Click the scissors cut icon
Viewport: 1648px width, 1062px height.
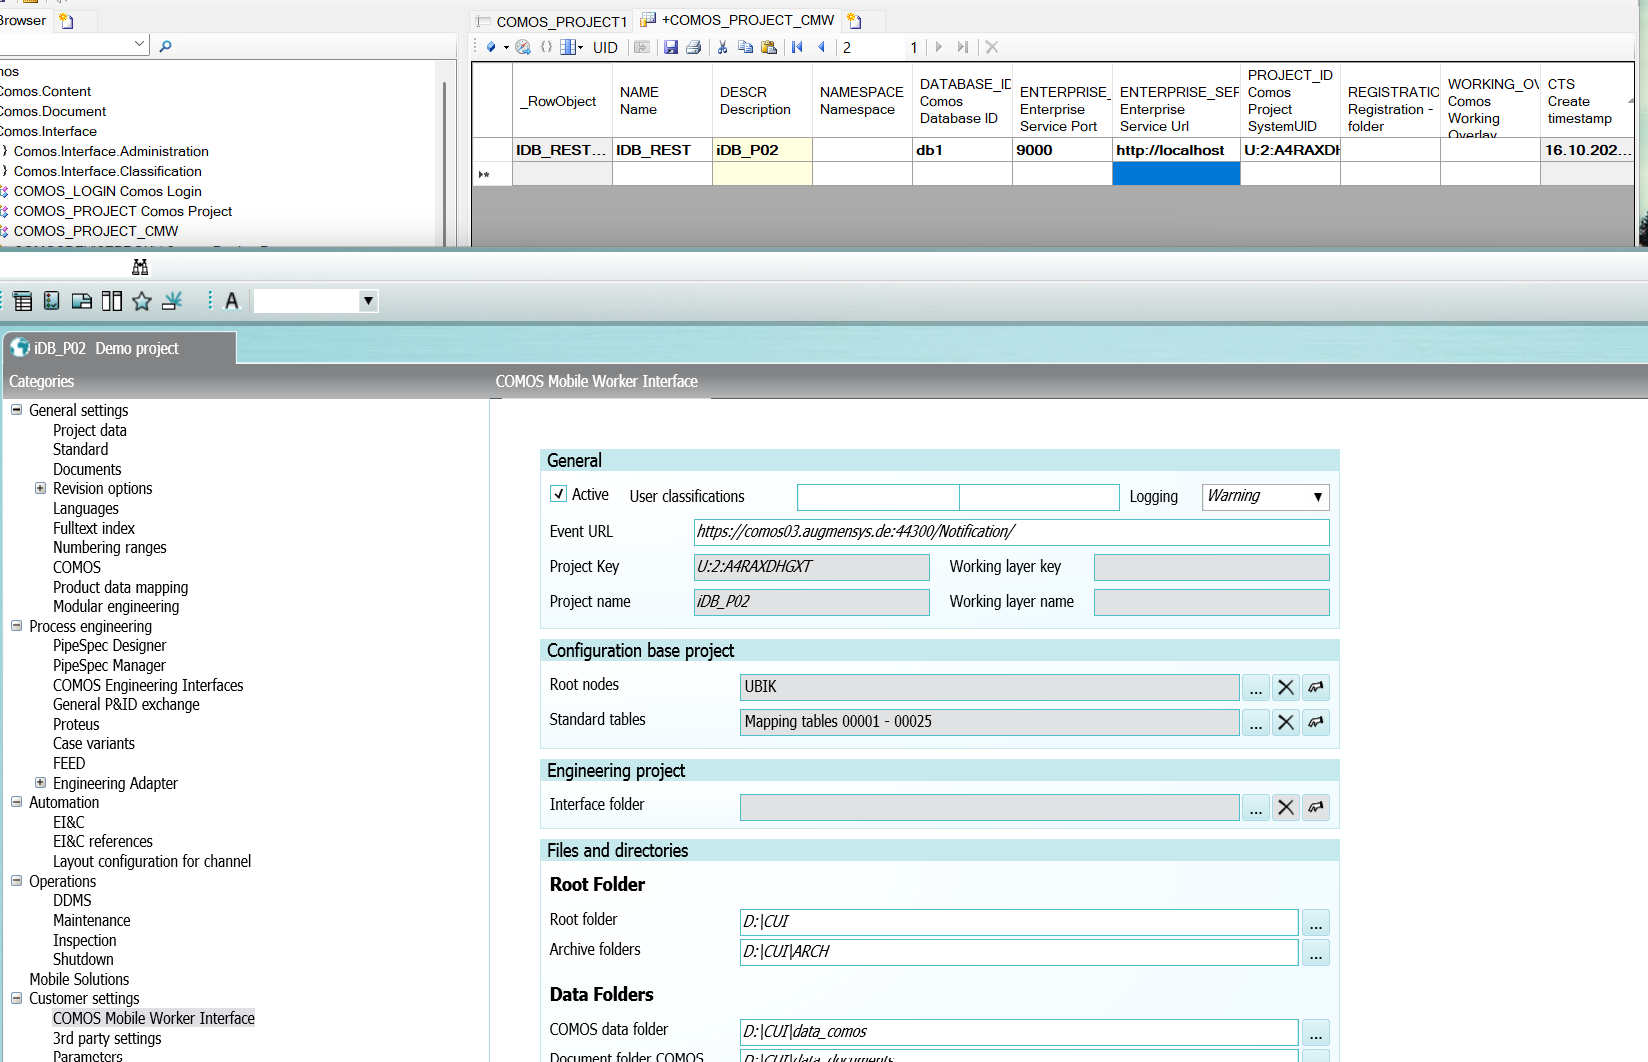click(722, 47)
